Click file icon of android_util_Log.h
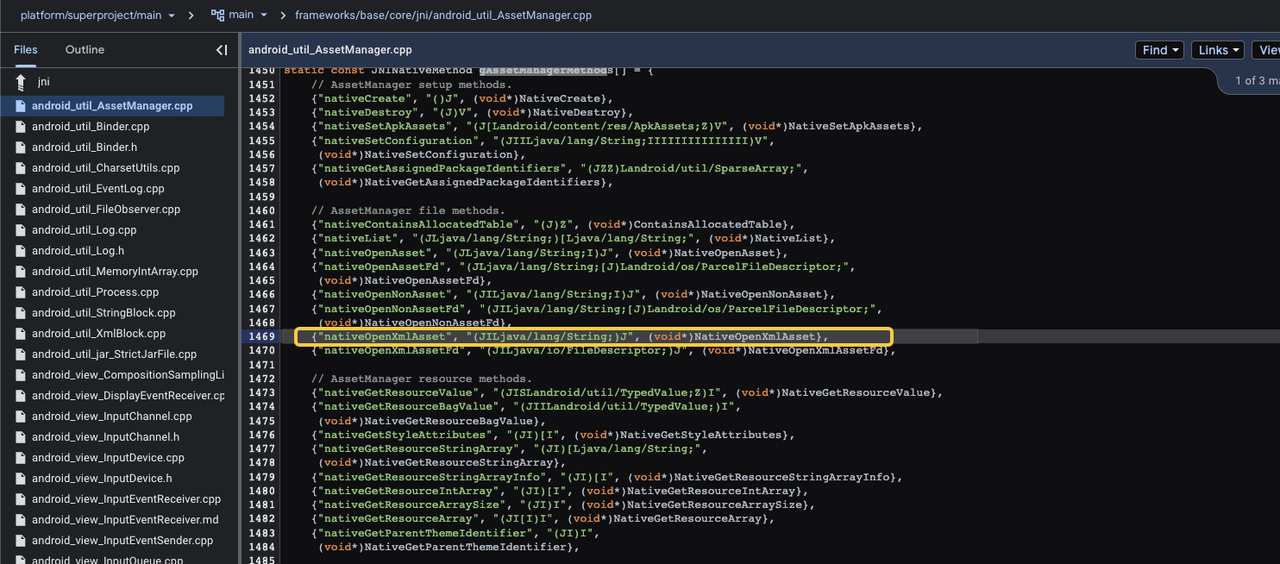Viewport: 1280px width, 564px height. (x=20, y=251)
